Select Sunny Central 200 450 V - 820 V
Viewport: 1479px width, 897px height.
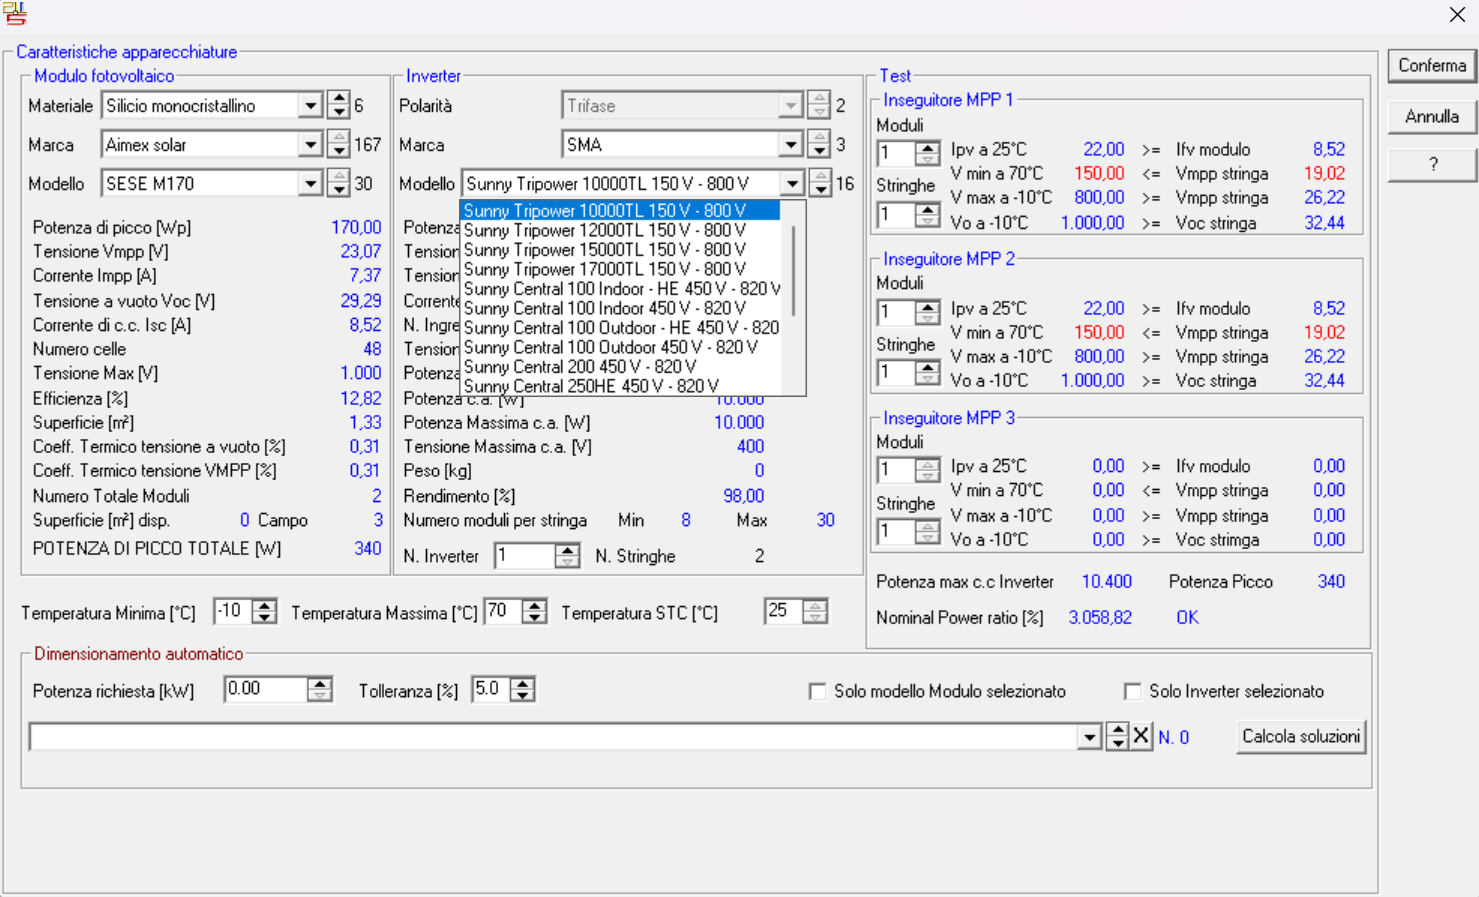pos(620,367)
